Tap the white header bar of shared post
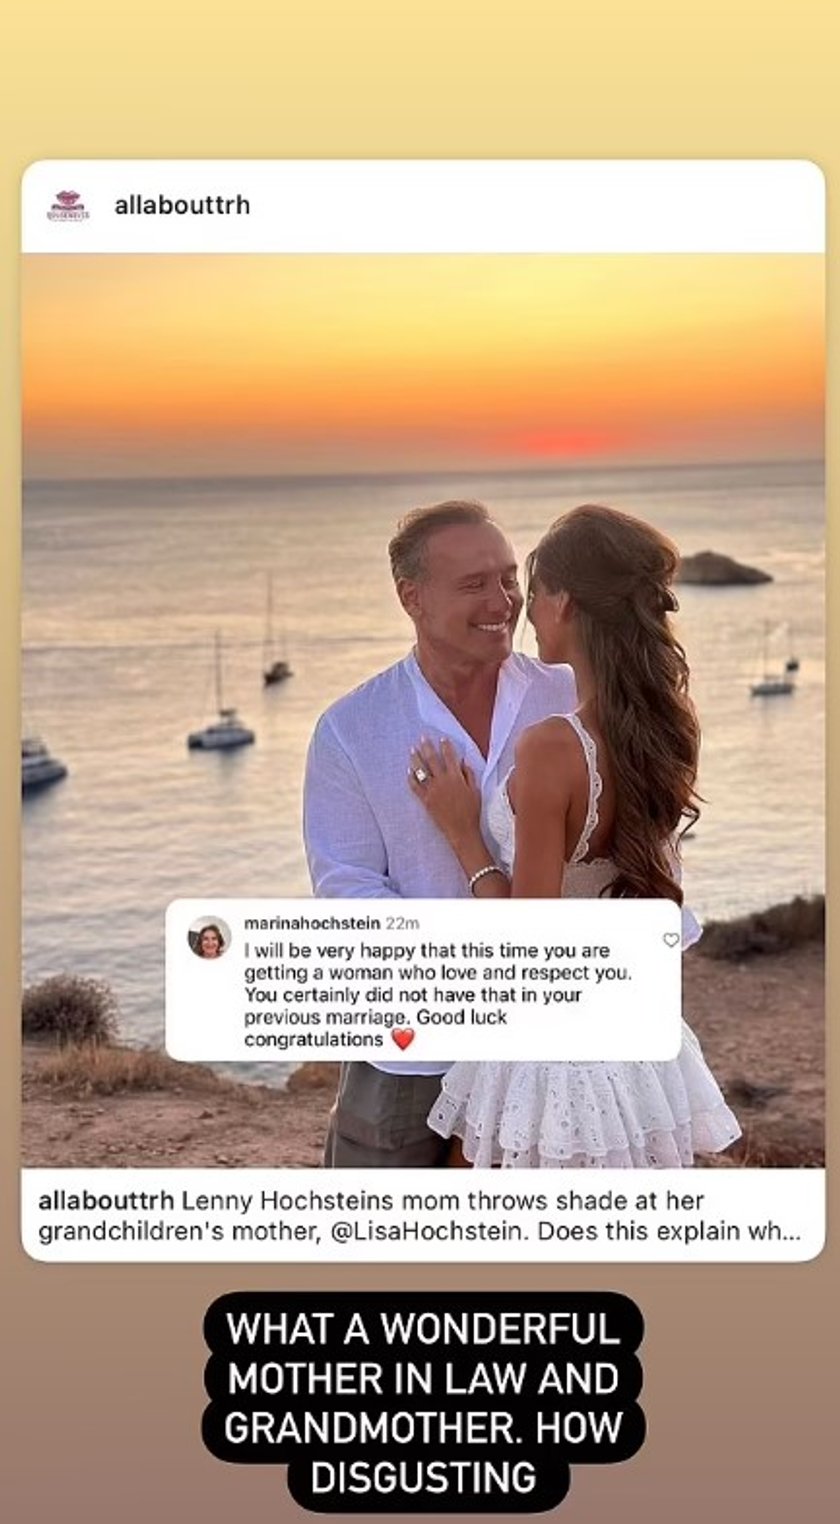The image size is (840, 1524). pos(423,206)
